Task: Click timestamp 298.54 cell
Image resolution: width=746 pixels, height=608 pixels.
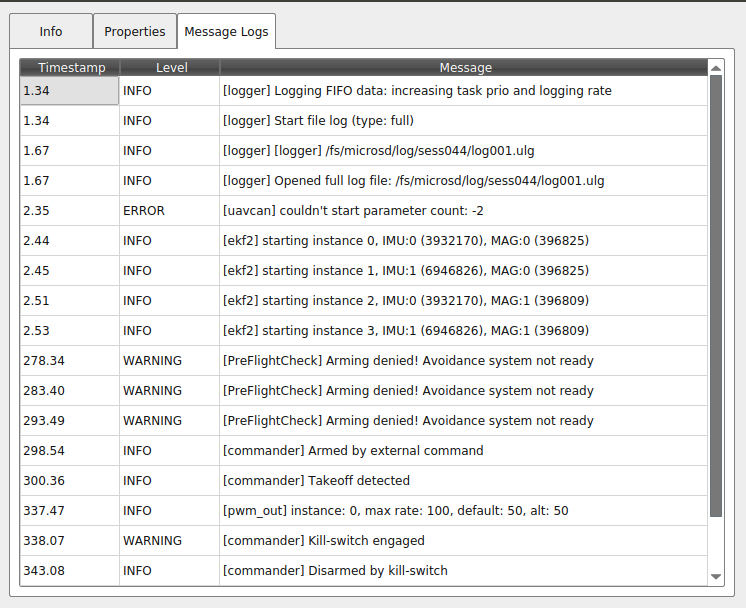Action: click(x=69, y=451)
